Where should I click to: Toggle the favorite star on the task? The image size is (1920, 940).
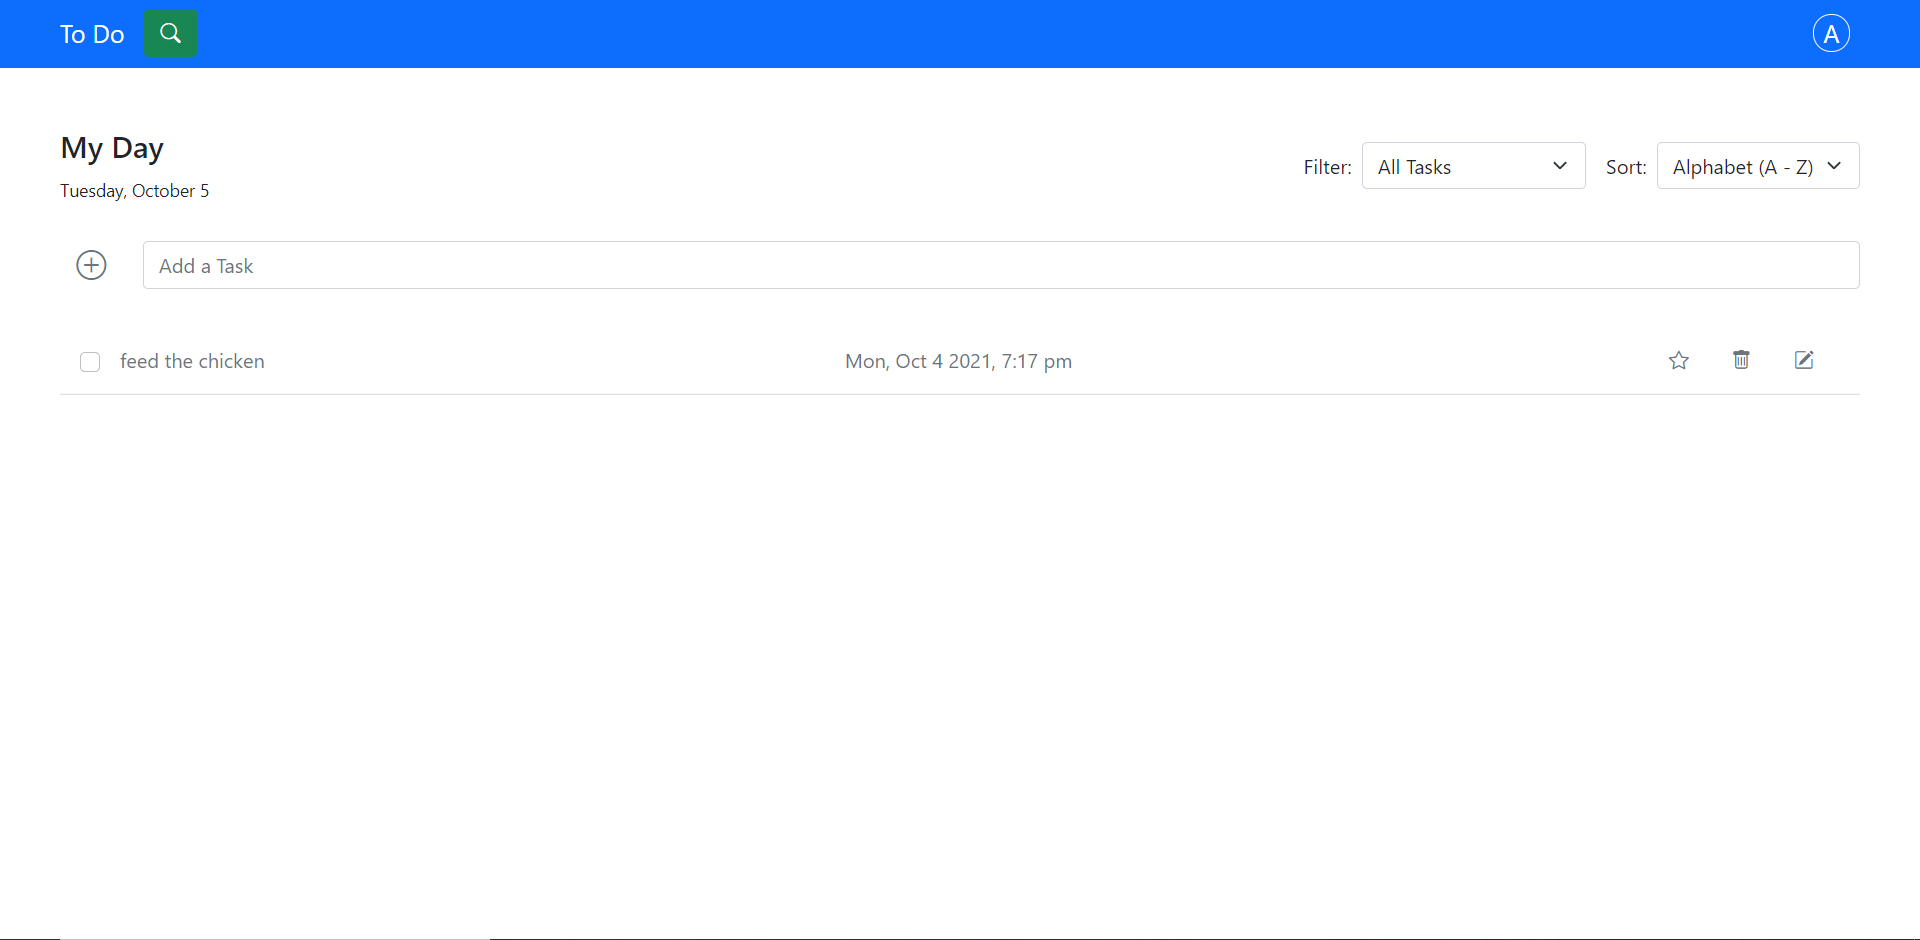(1679, 360)
